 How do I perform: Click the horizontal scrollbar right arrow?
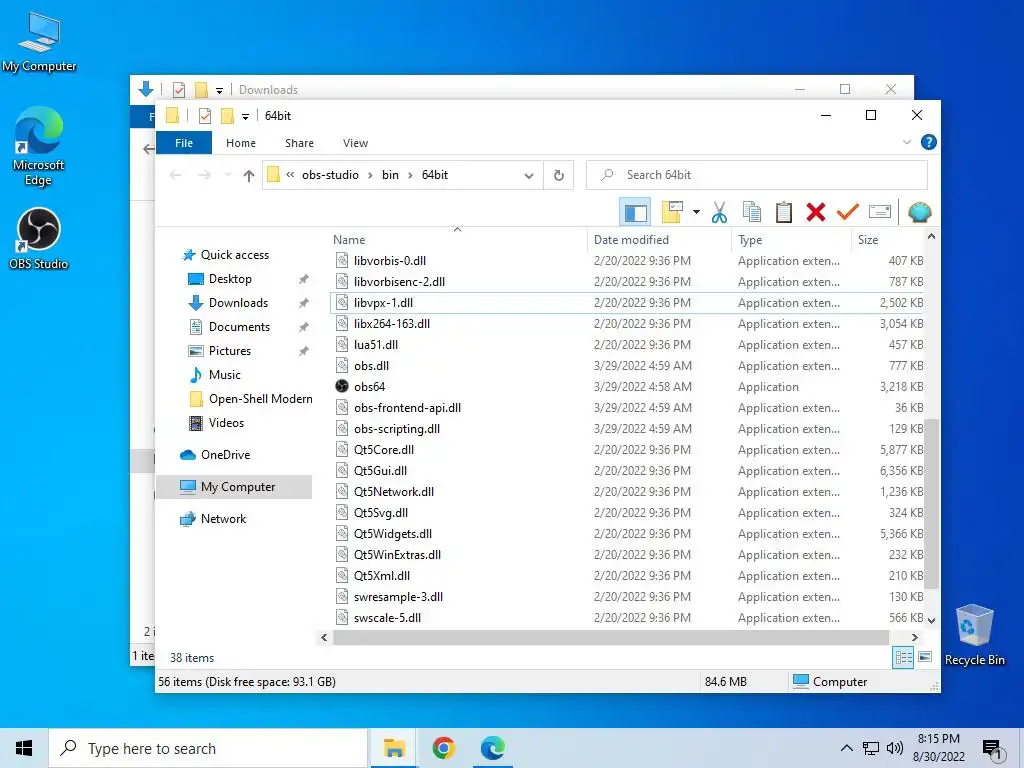click(914, 637)
